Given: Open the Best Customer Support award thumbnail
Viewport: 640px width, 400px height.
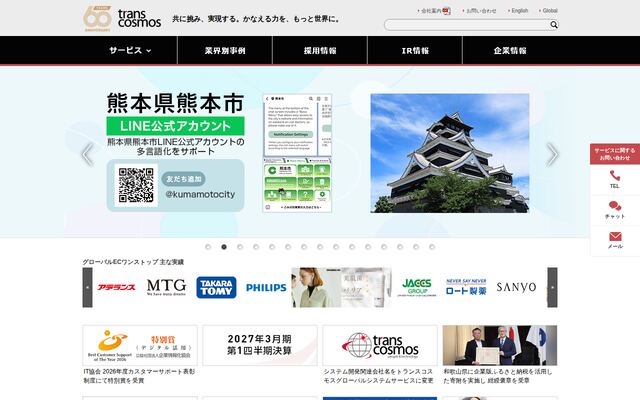Looking at the screenshot, I should (x=140, y=345).
